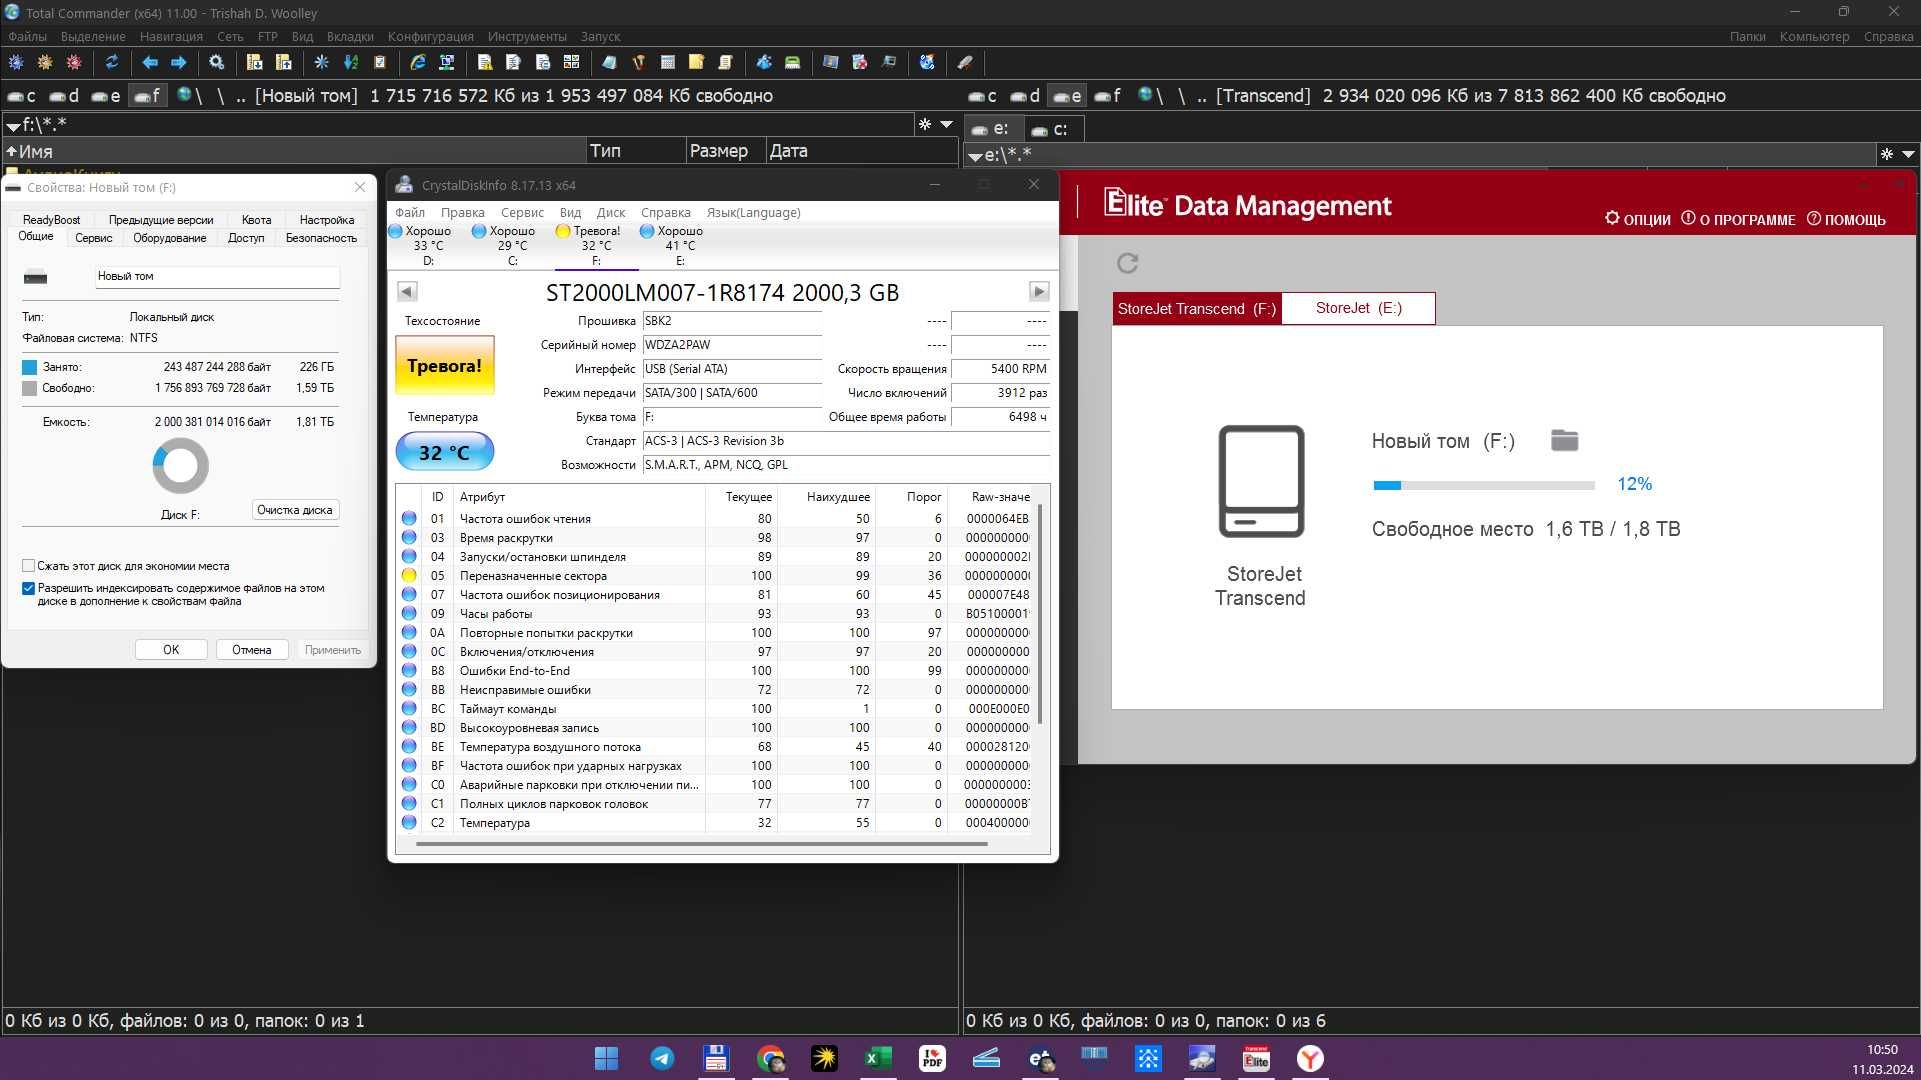1921x1080 pixels.
Task: Click the 32 °C temperature button
Action: pyautogui.click(x=445, y=452)
